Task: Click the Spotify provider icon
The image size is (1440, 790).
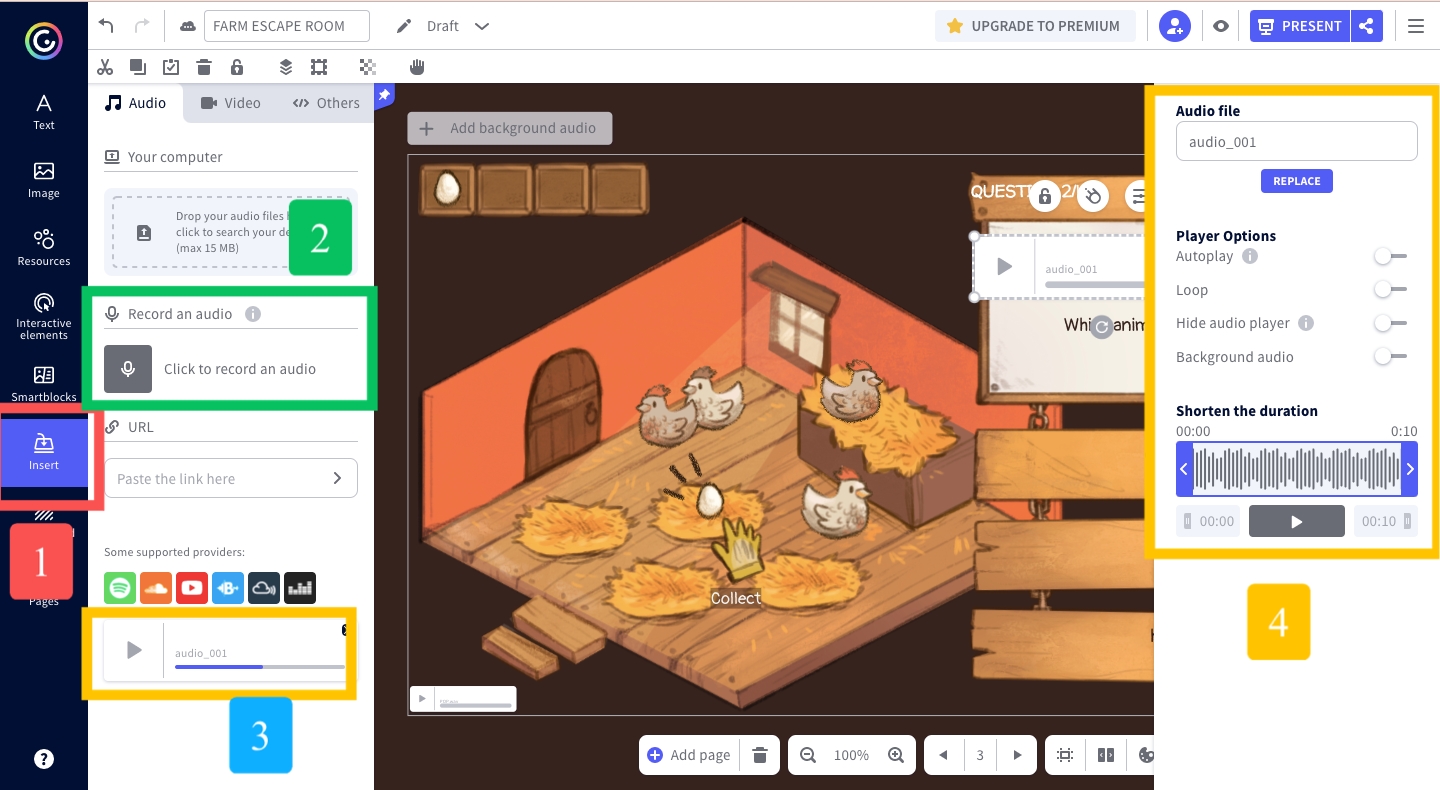Action: pos(120,588)
